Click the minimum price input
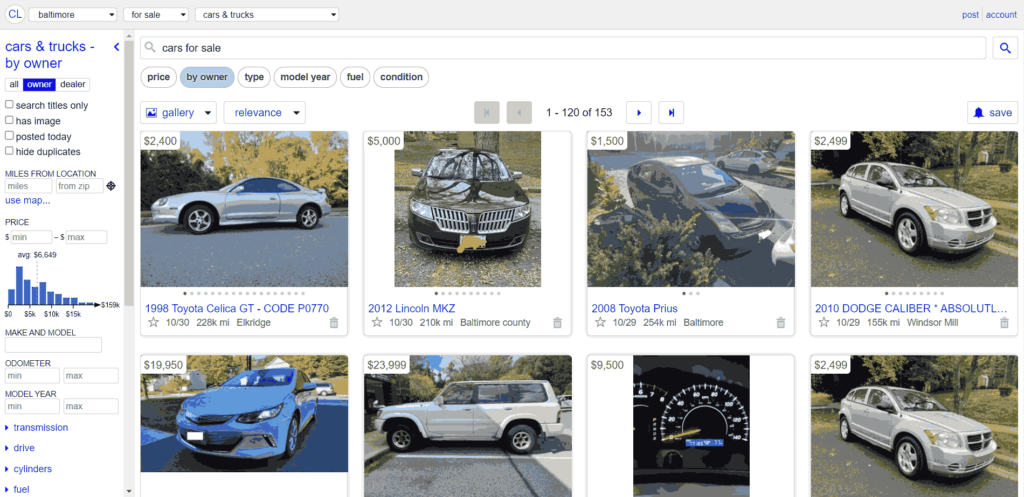Screen dimensions: 1024x497 [x=31, y=236]
